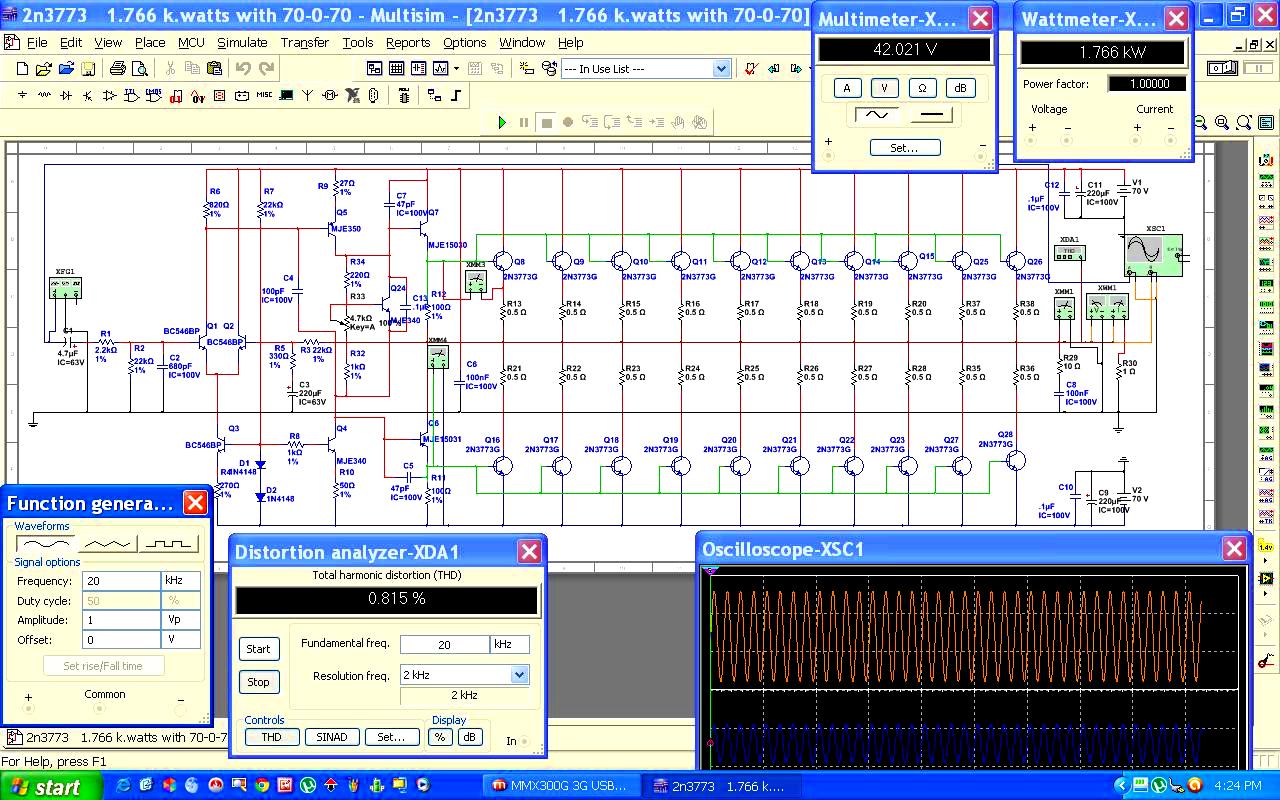Open the Options menu
1280x800 pixels.
click(465, 42)
